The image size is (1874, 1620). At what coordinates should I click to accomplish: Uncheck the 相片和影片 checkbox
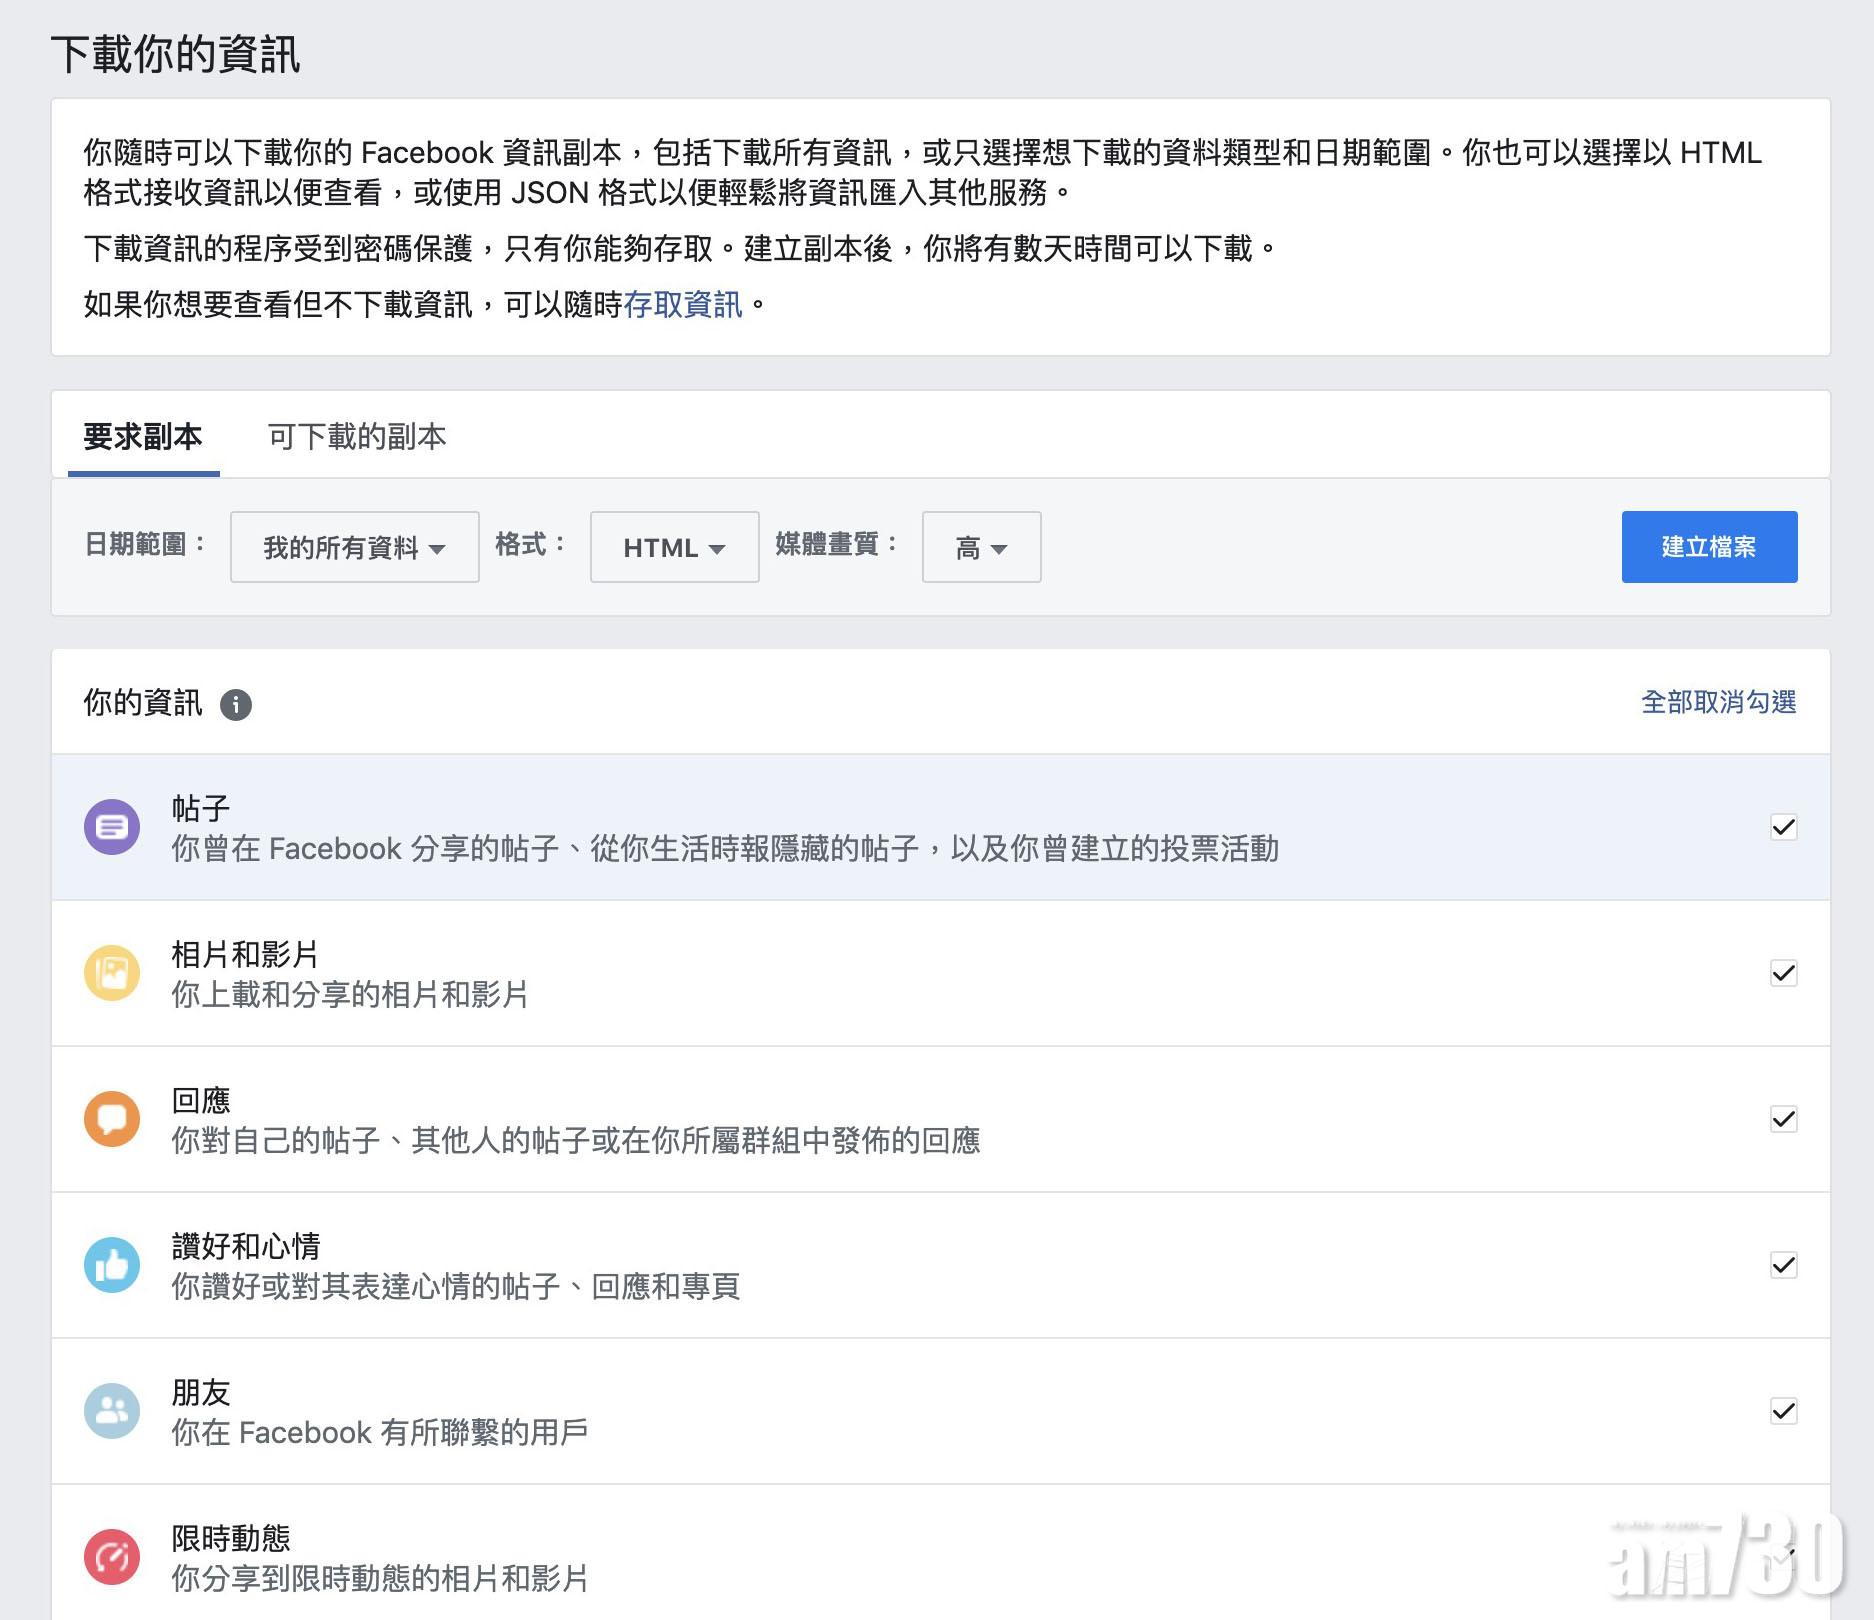[x=1783, y=973]
